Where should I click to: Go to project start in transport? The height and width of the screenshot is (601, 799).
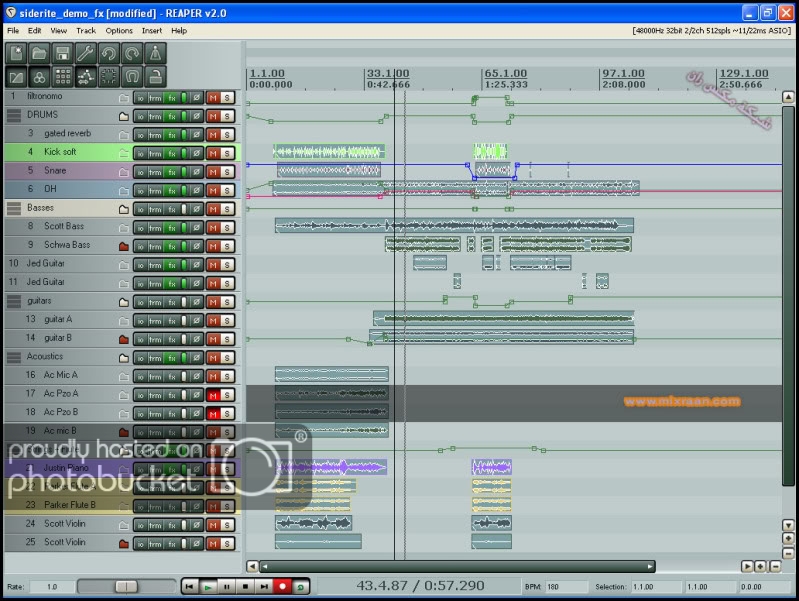[x=189, y=587]
